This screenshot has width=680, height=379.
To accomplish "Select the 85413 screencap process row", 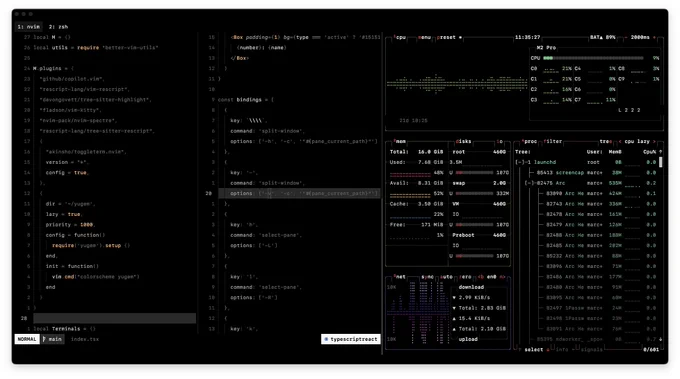I will click(x=586, y=173).
